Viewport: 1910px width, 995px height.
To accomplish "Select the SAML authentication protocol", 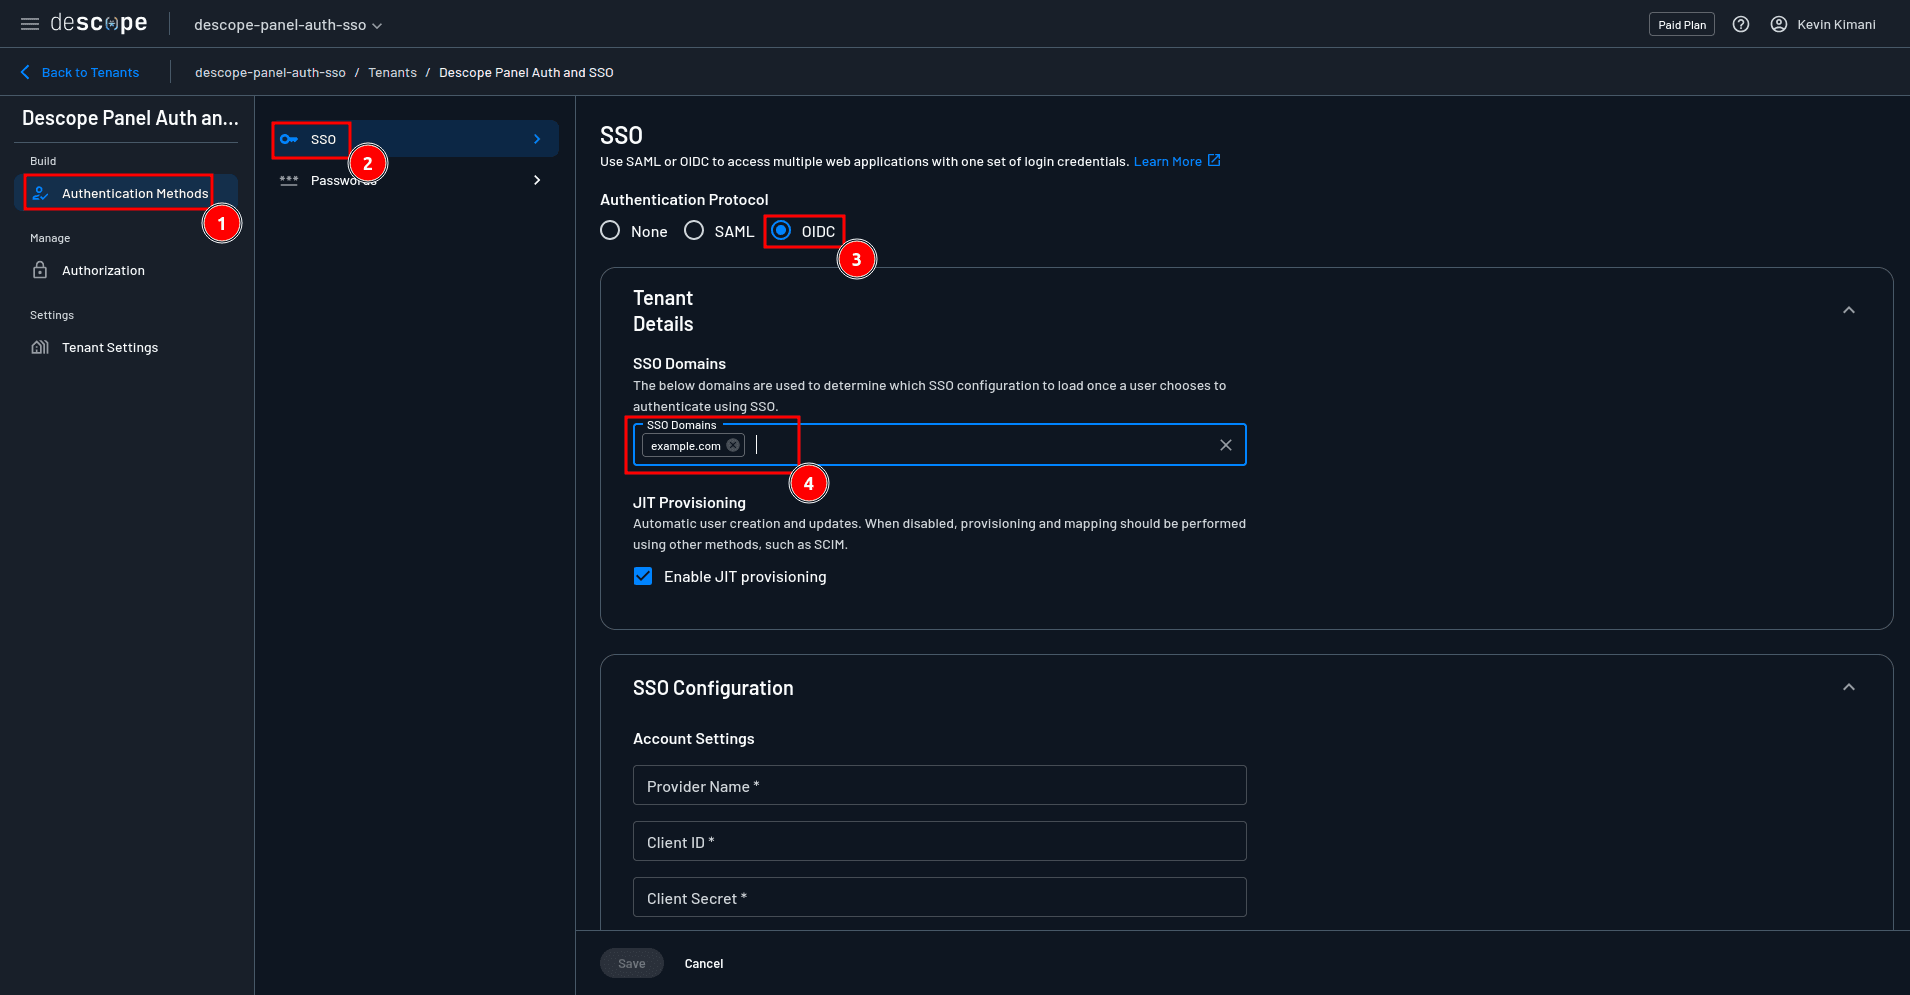I will [x=694, y=230].
